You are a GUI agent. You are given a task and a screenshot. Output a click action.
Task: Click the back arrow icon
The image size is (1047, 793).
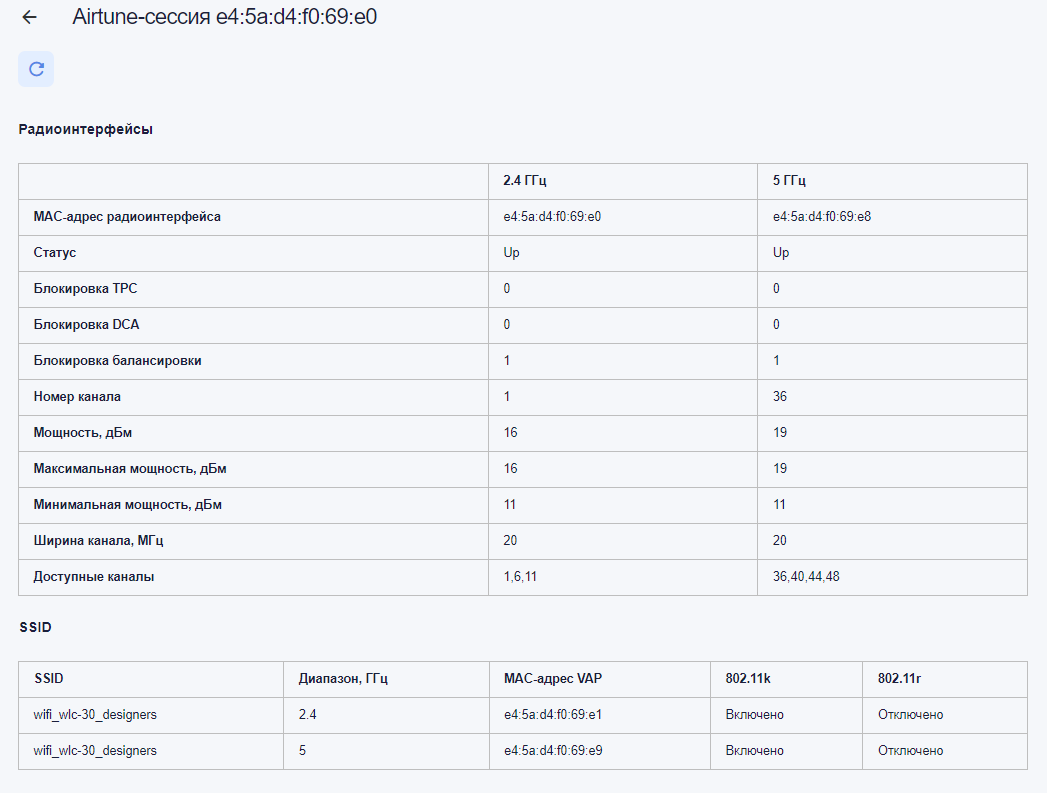coord(29,17)
